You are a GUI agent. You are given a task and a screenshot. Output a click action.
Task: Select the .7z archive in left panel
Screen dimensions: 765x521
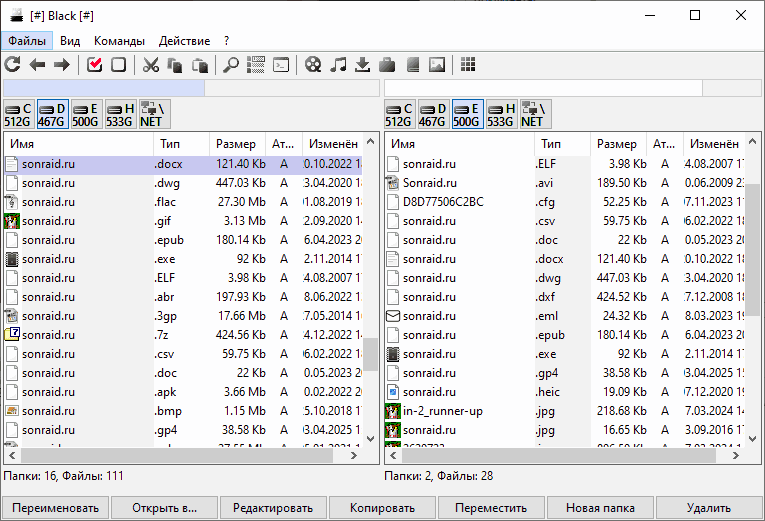coord(183,335)
